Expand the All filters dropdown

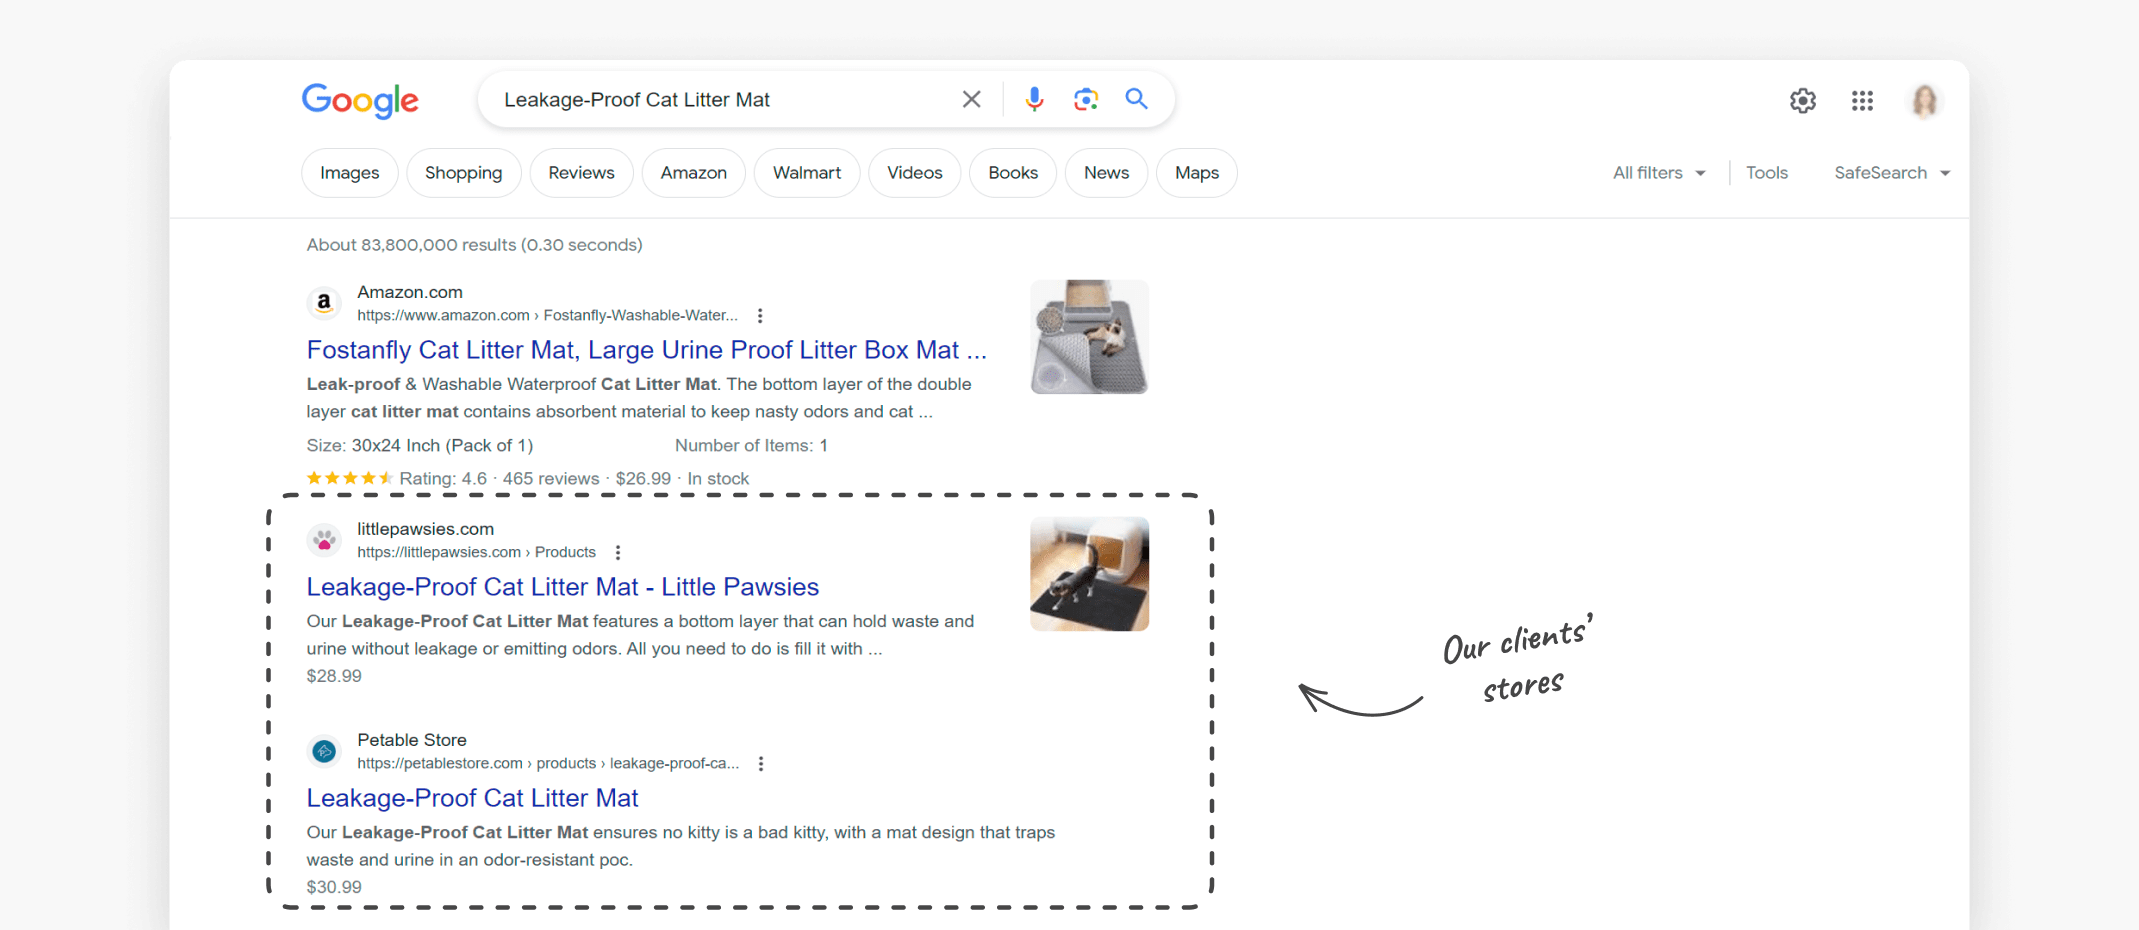pyautogui.click(x=1658, y=173)
